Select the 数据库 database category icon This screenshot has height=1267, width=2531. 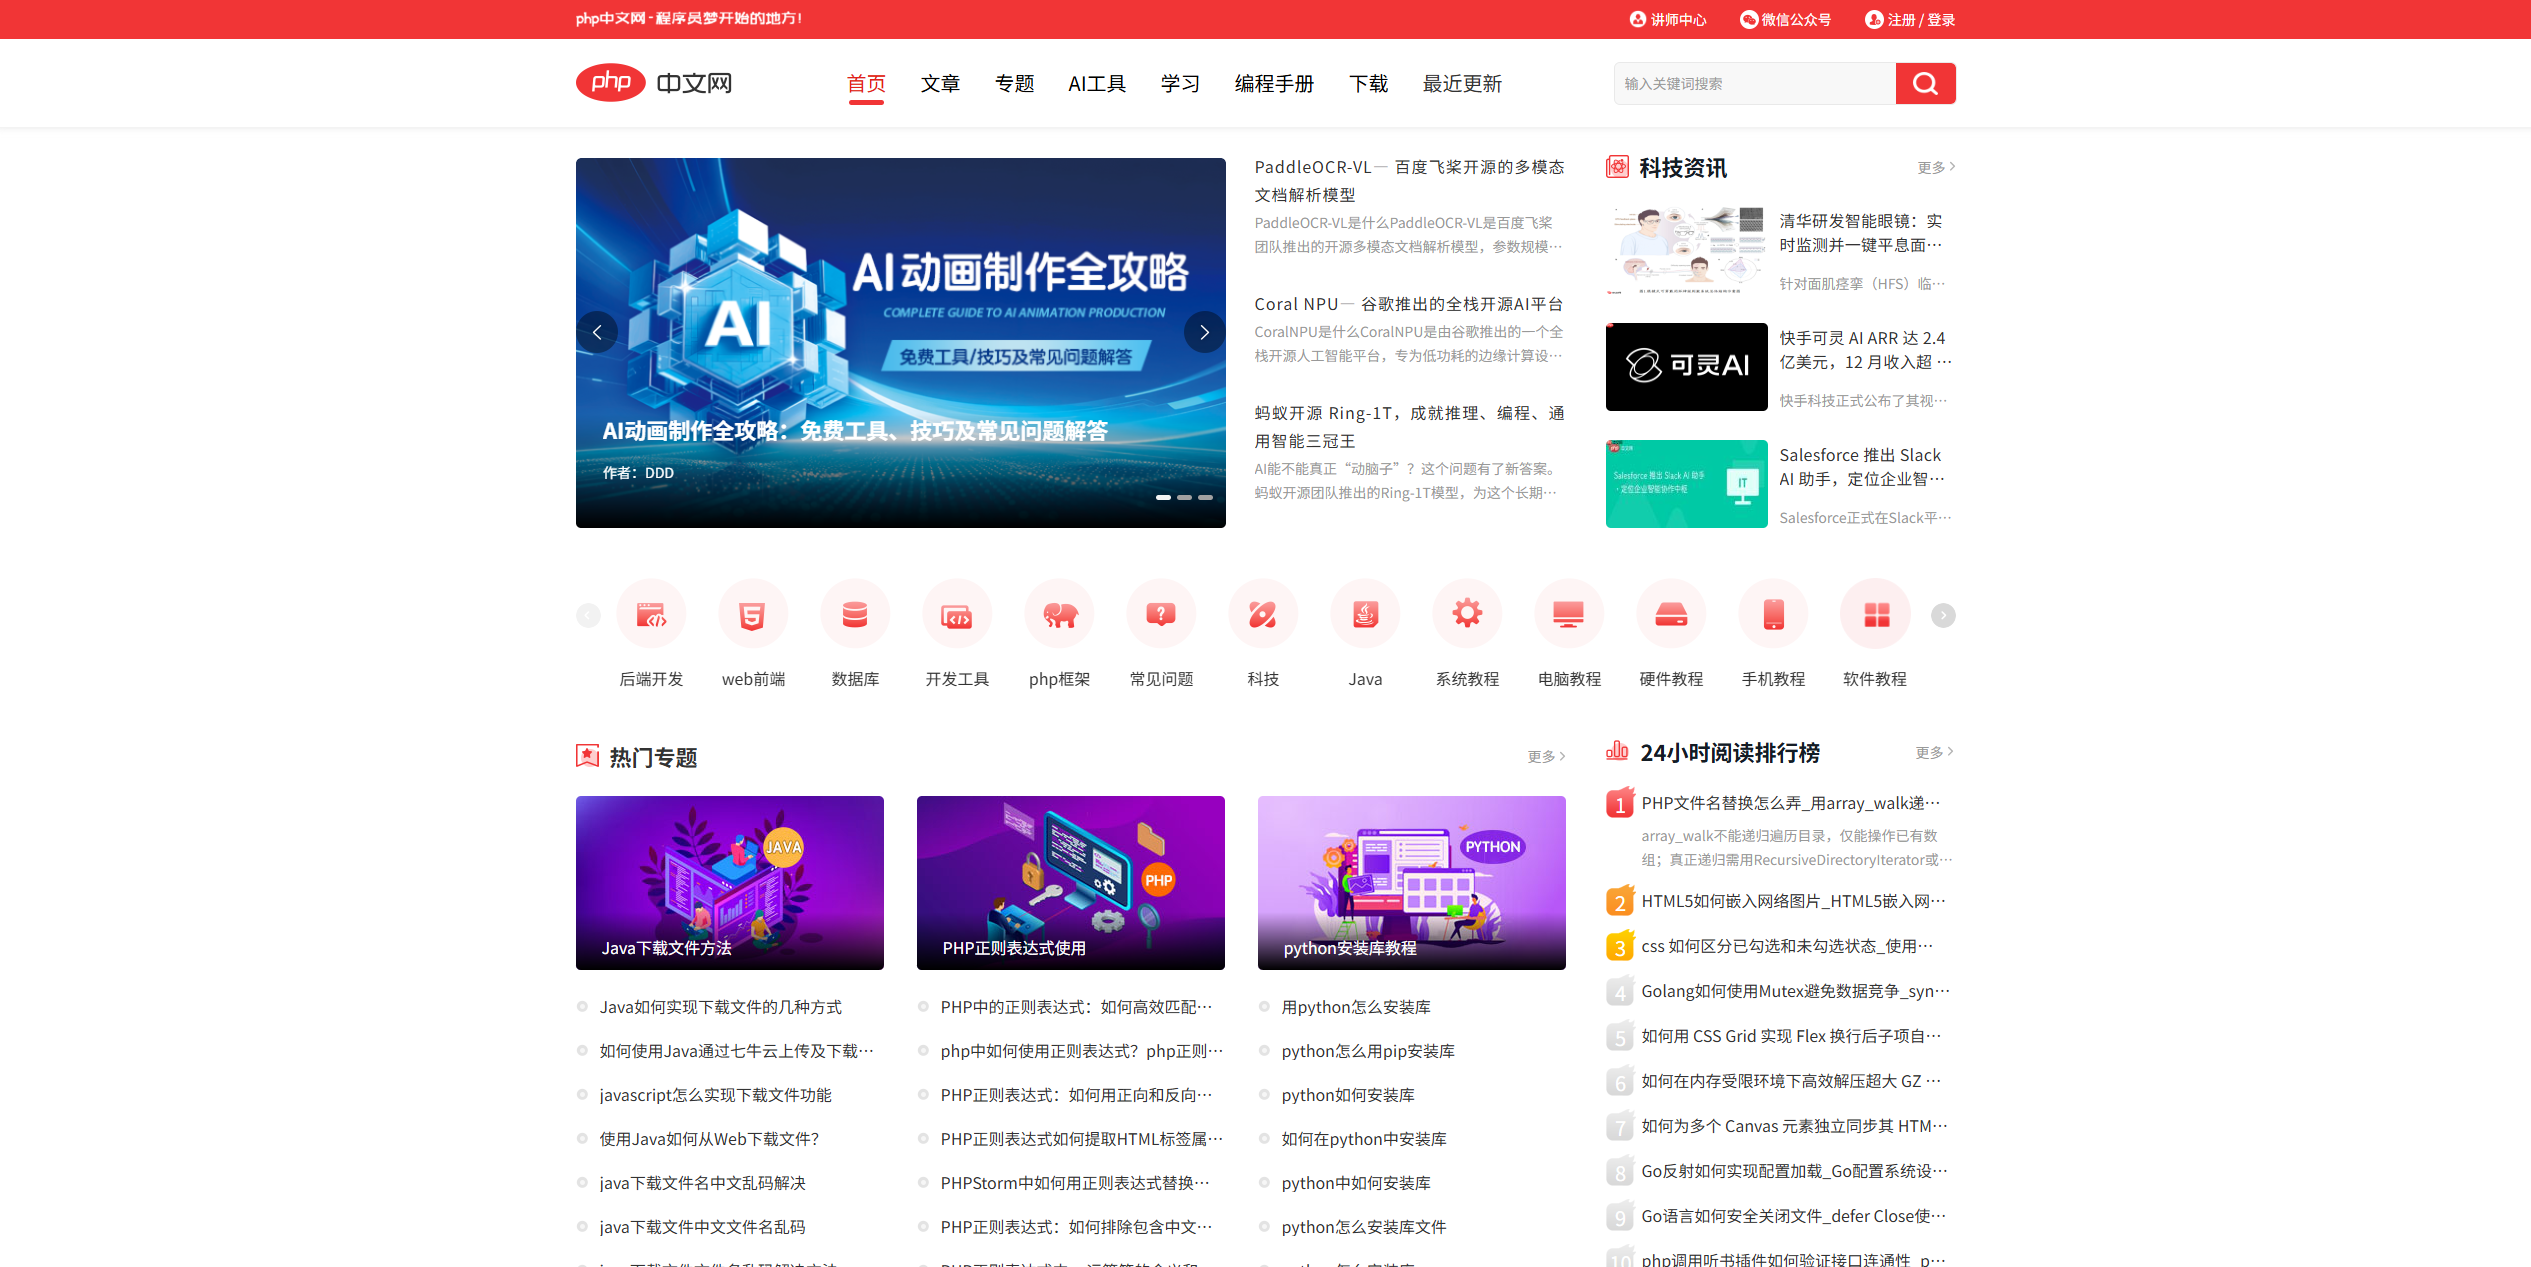855,614
